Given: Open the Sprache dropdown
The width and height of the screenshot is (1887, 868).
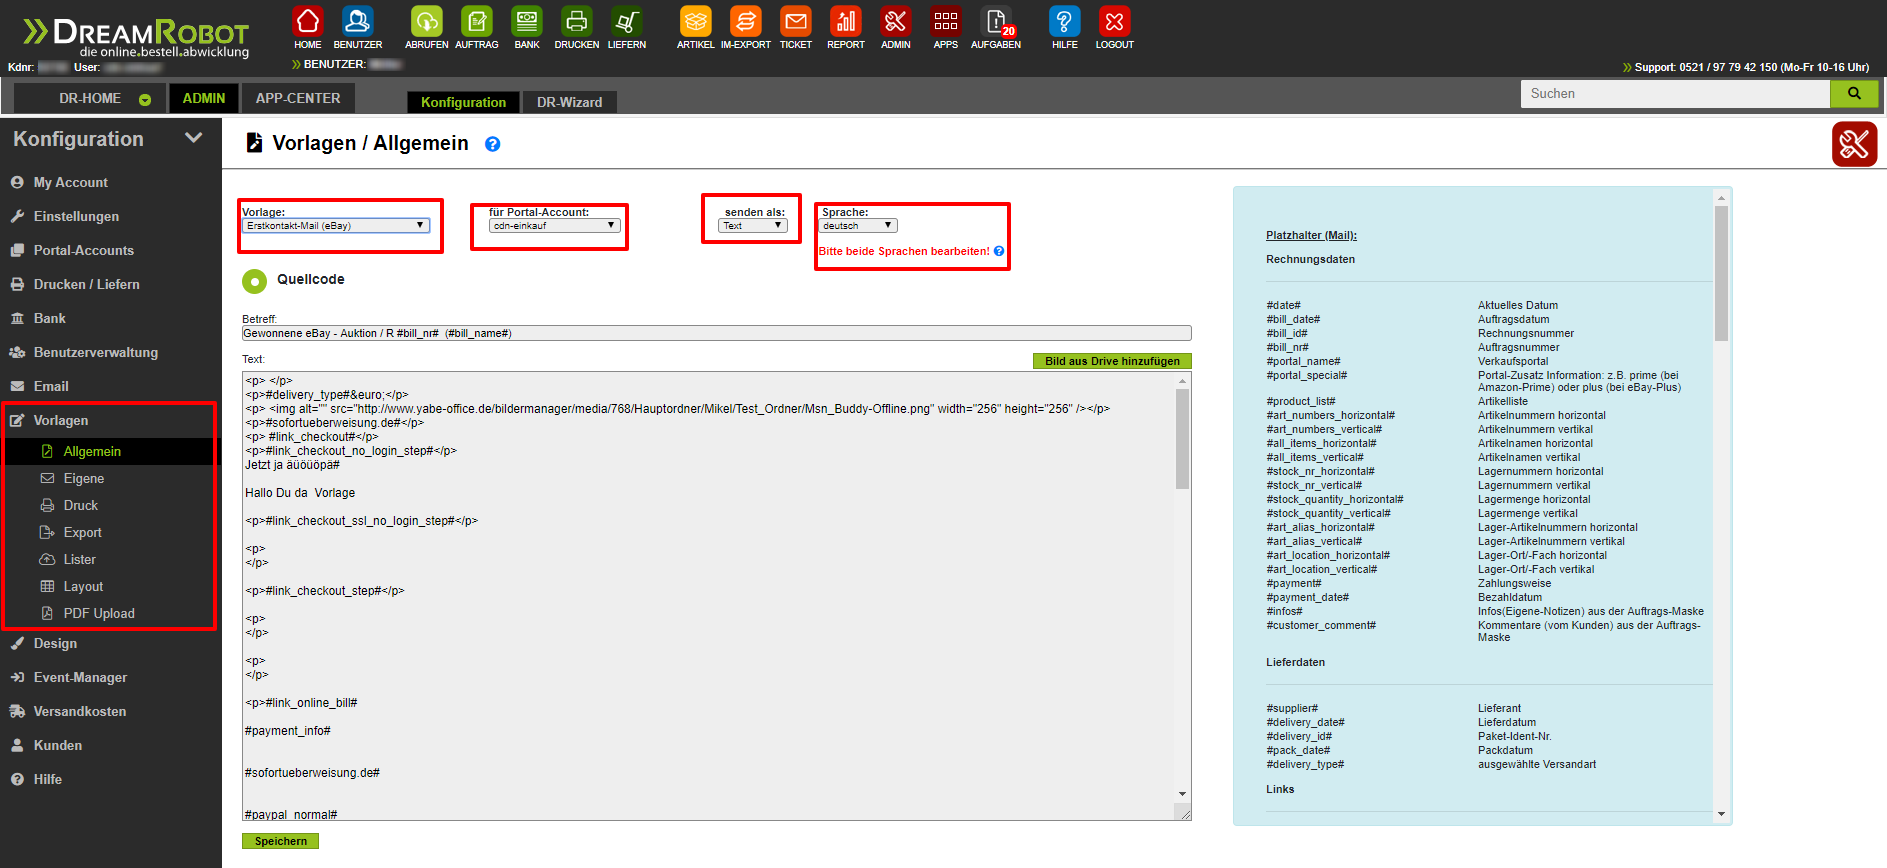Looking at the screenshot, I should tap(858, 226).
